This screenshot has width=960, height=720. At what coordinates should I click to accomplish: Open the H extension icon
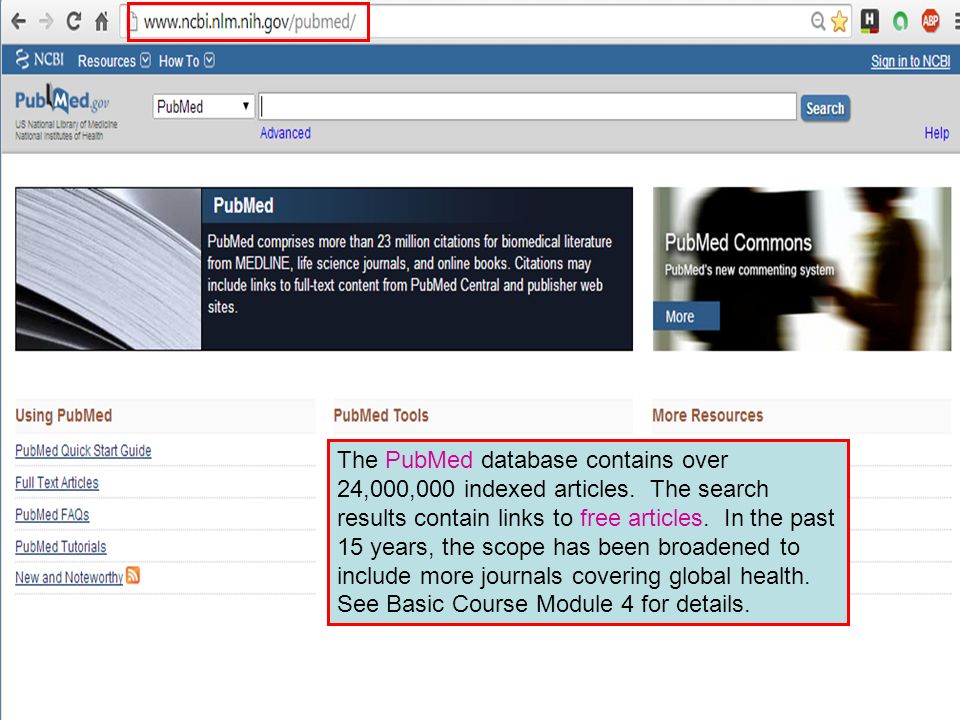coord(869,21)
